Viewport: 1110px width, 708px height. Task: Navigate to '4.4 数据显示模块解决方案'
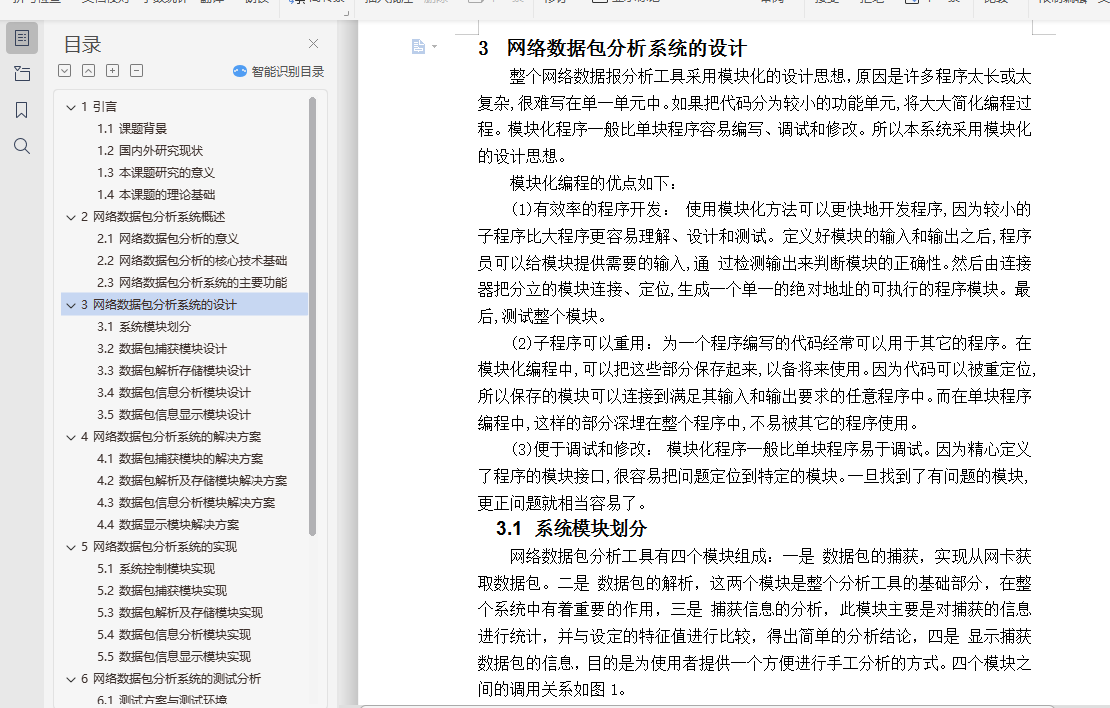tap(168, 524)
